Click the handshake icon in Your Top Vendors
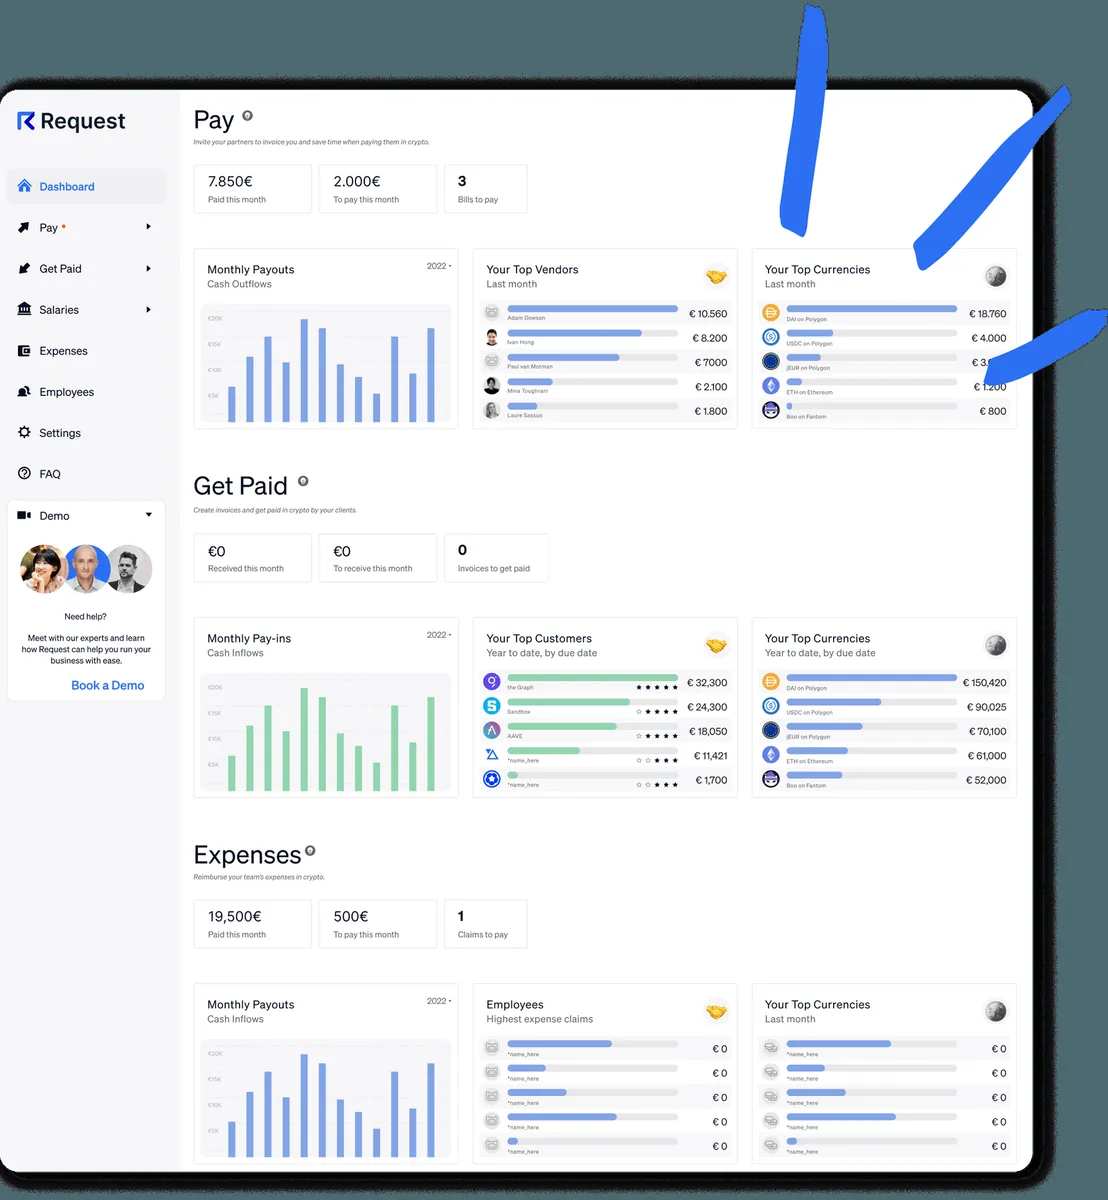1108x1200 pixels. pyautogui.click(x=716, y=277)
